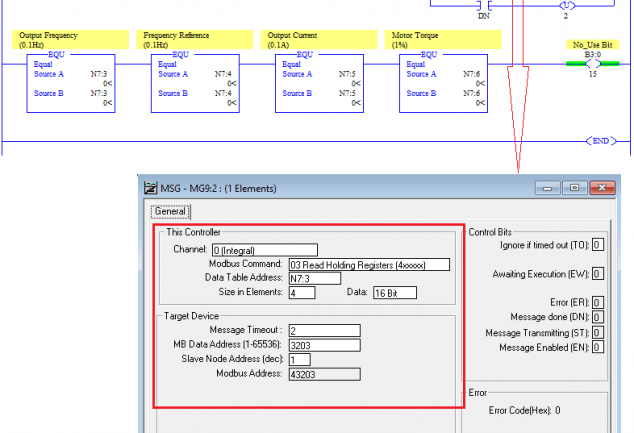
Task: Toggle the Message Enabled (EN) bit
Action: pos(598,347)
